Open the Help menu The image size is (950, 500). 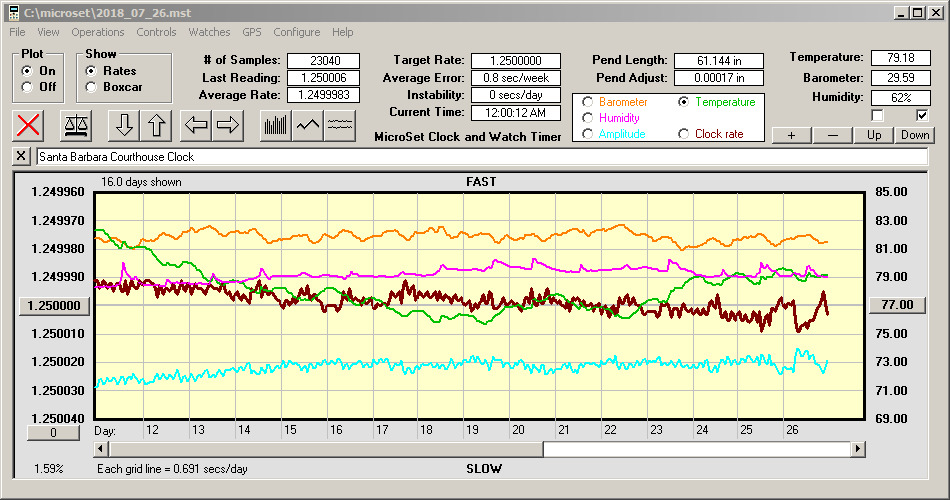[342, 32]
